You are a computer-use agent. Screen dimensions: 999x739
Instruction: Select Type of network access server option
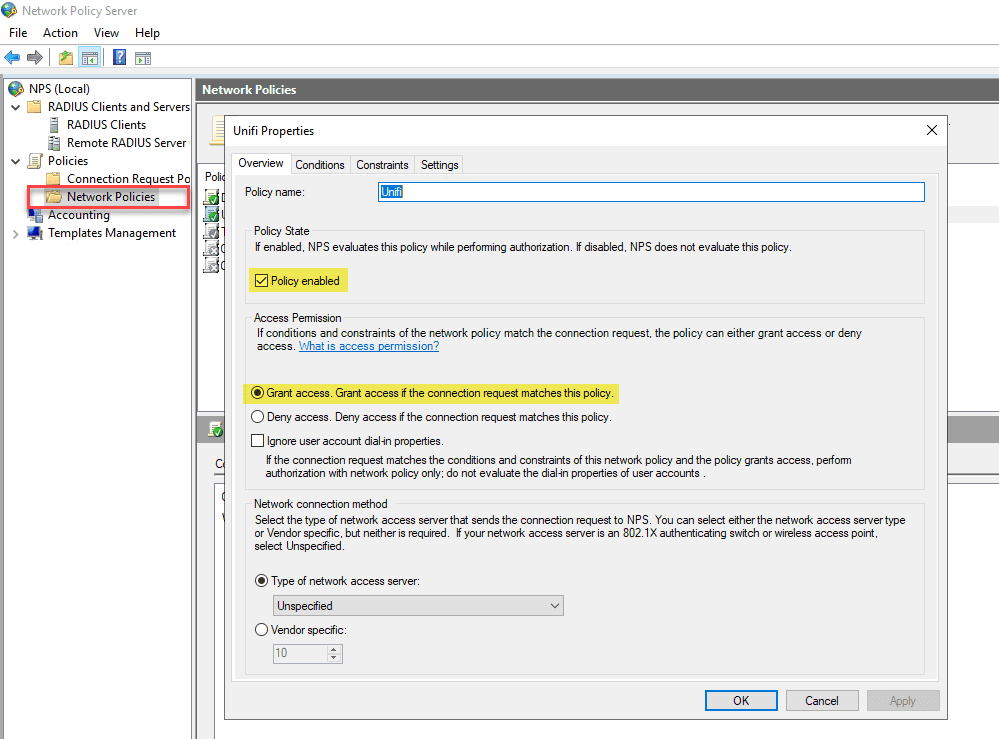[x=261, y=580]
